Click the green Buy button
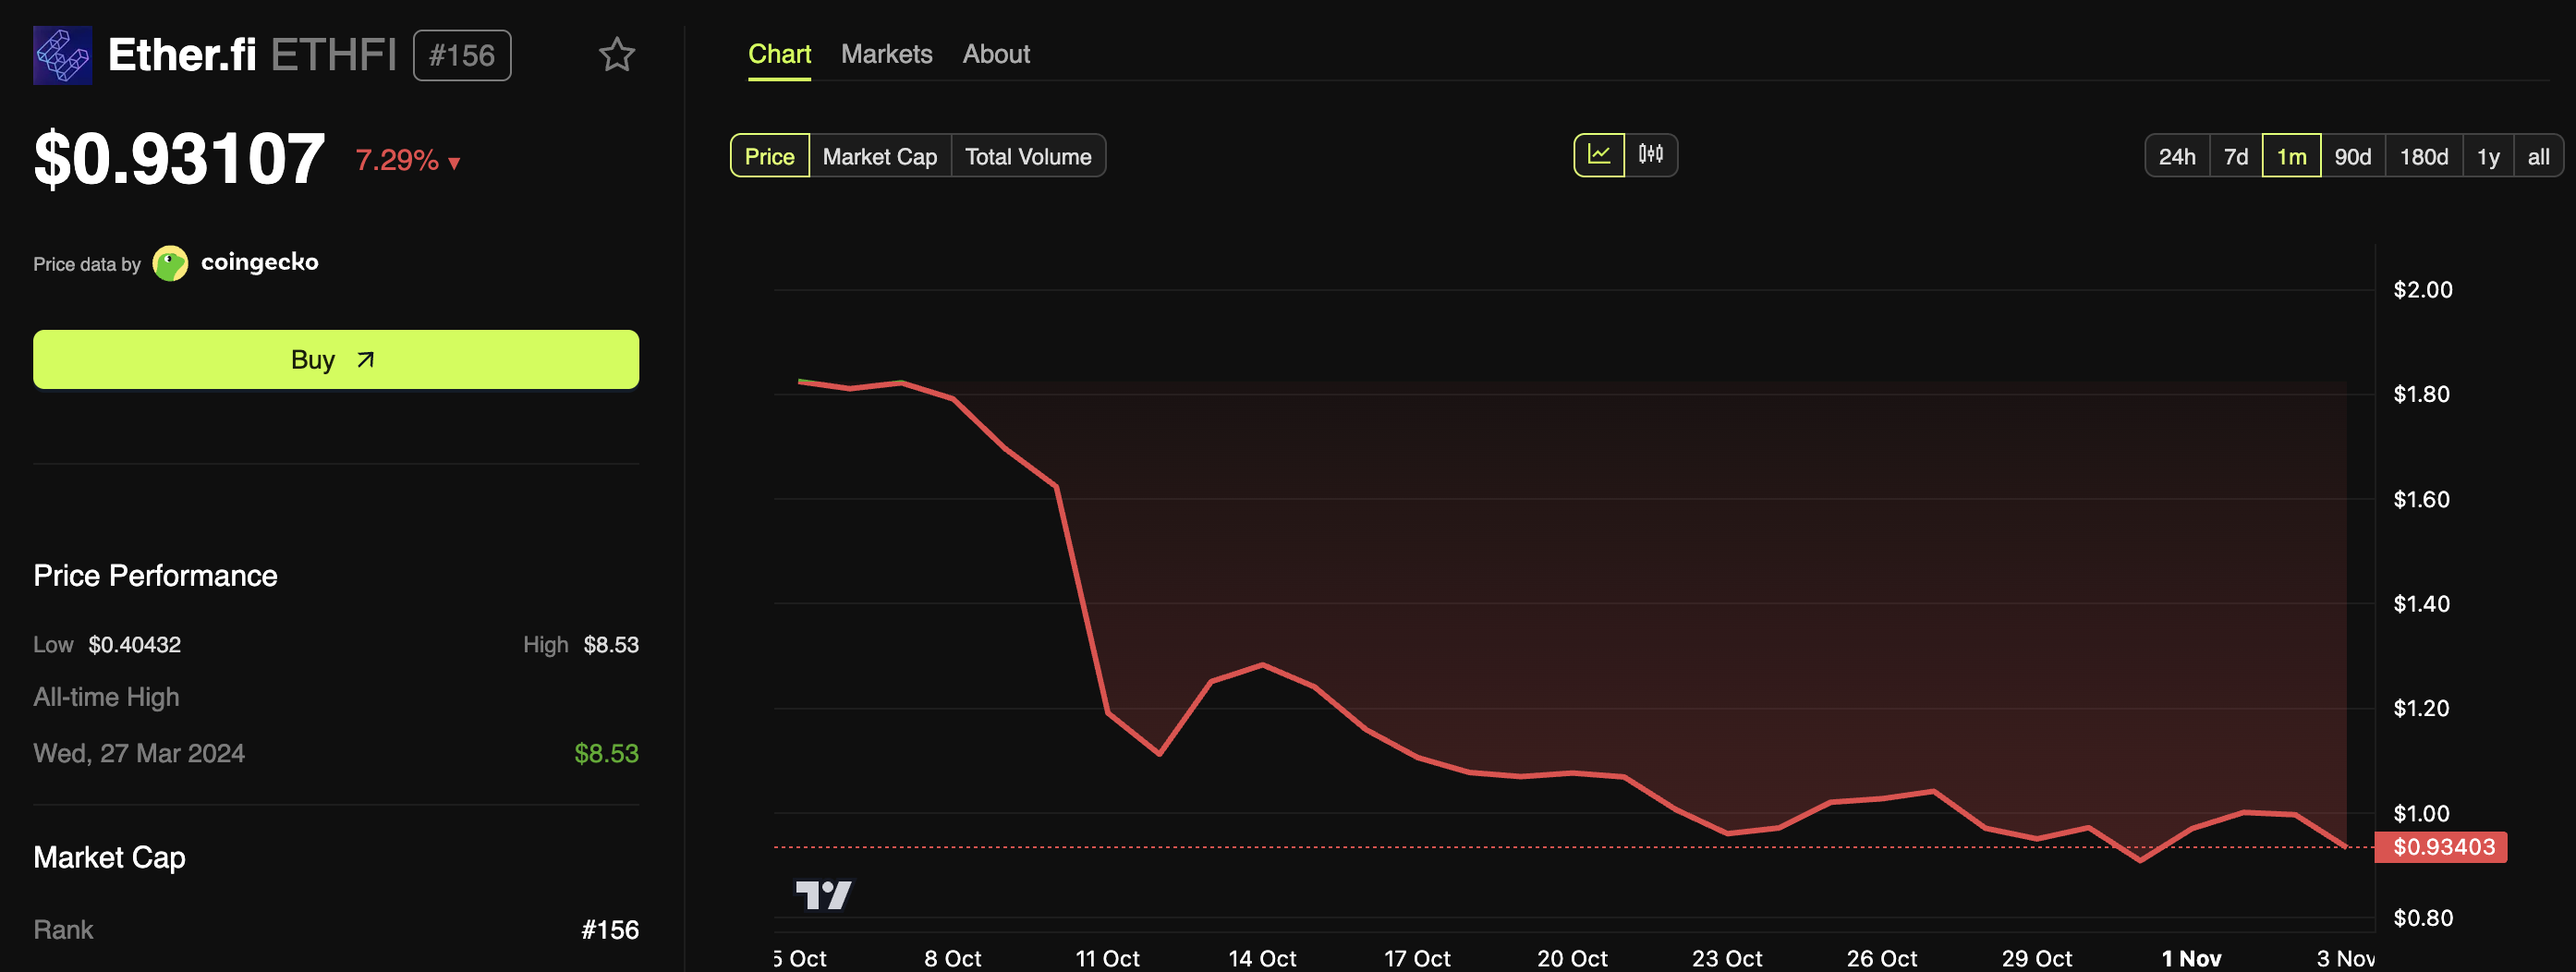2576x972 pixels. 336,359
